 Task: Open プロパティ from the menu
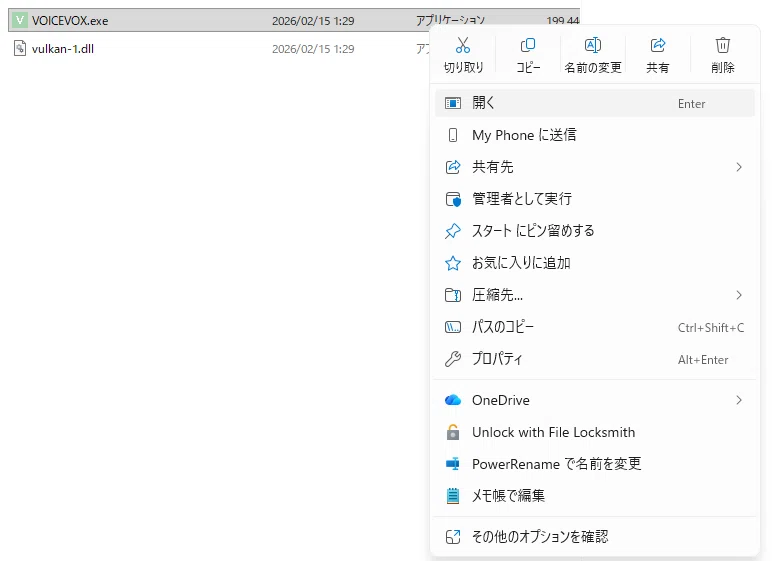(595, 359)
